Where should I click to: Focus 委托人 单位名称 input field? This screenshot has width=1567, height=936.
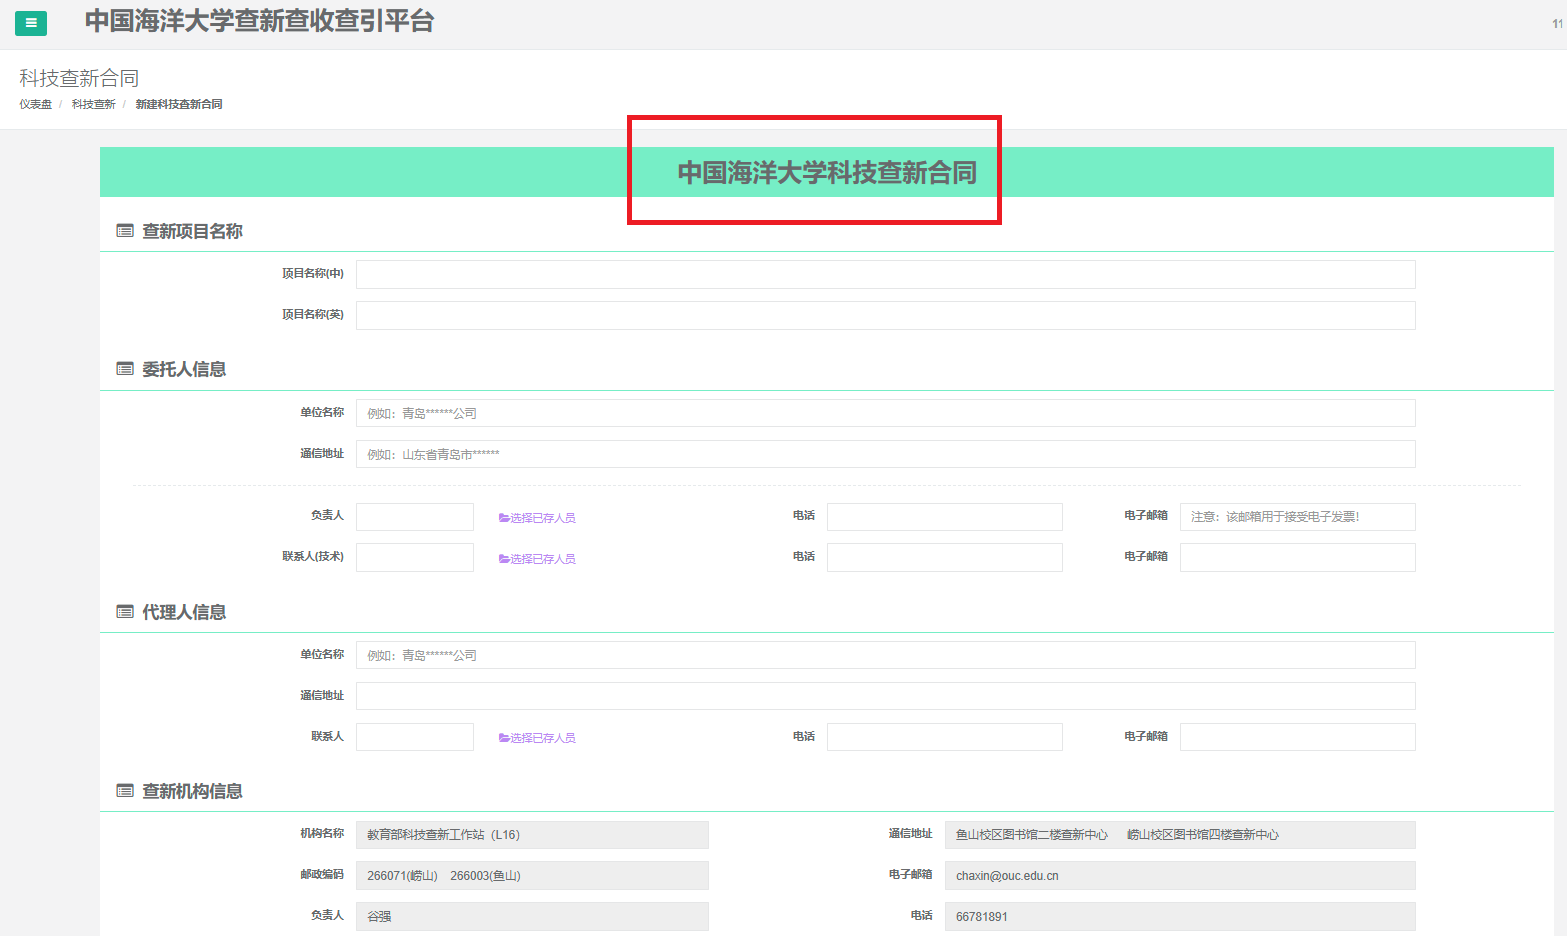tap(886, 413)
